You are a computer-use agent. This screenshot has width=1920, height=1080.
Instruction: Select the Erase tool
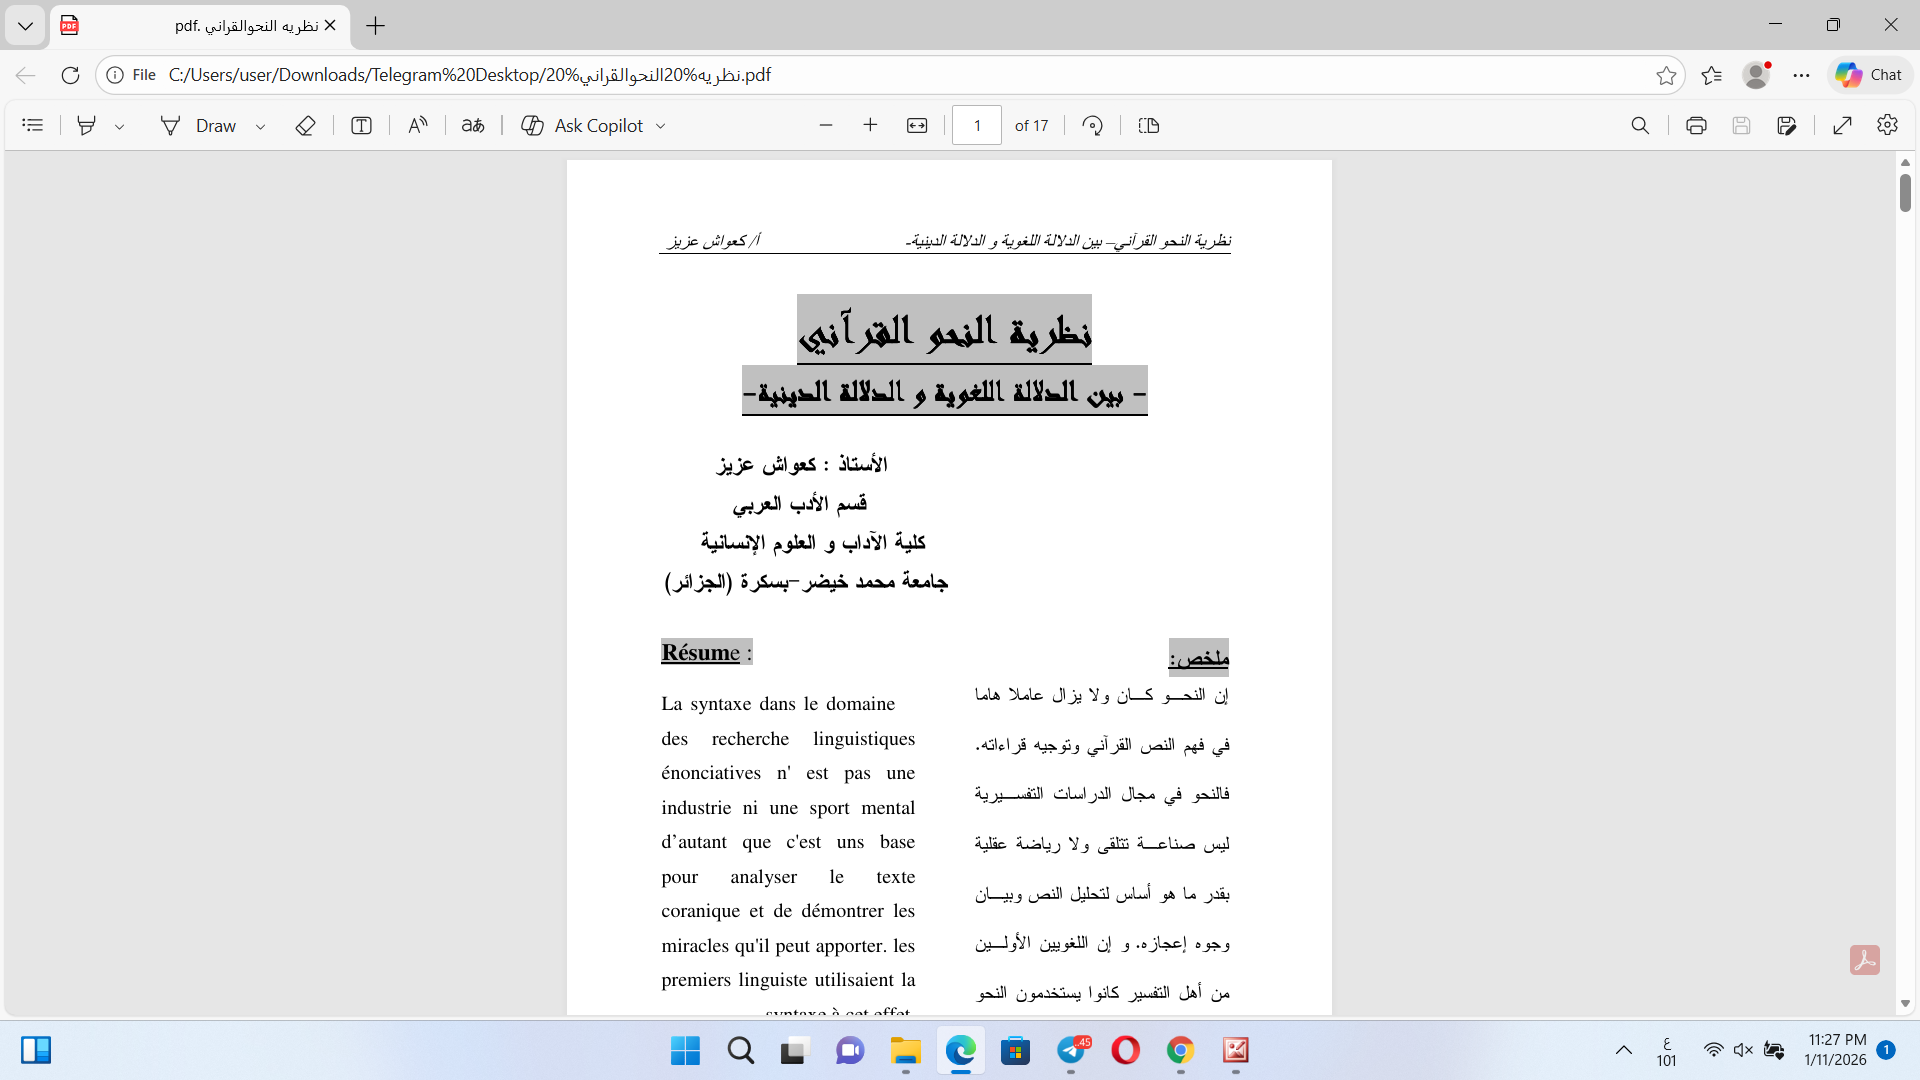[x=306, y=125]
